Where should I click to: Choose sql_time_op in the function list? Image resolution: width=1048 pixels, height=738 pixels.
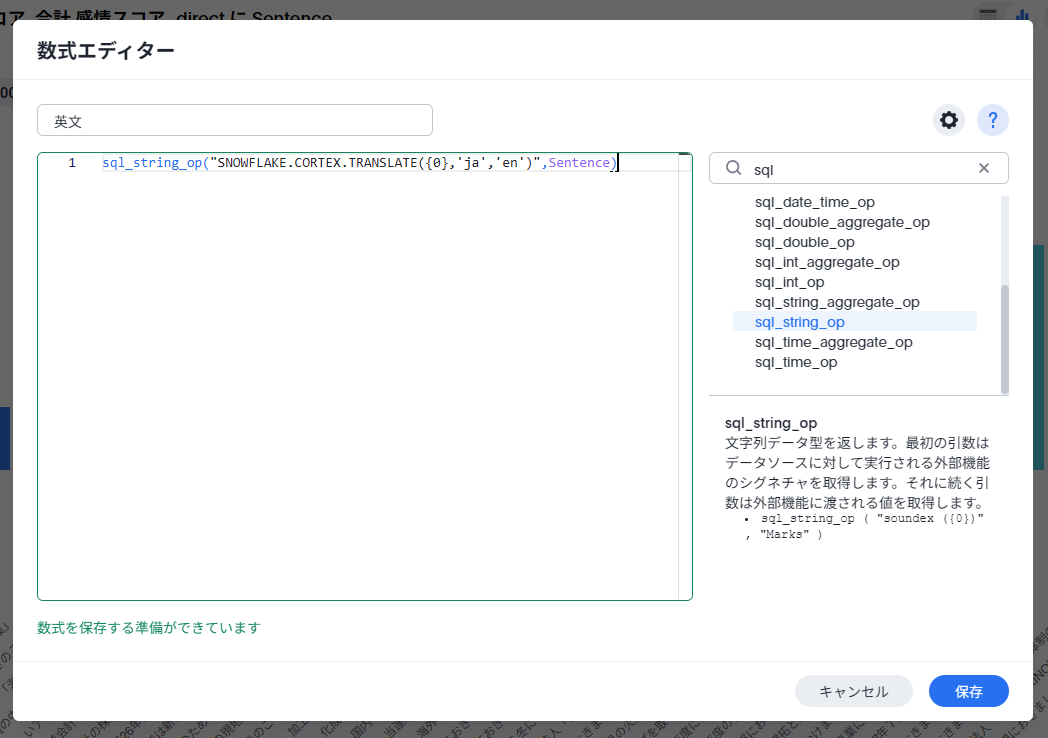(795, 362)
